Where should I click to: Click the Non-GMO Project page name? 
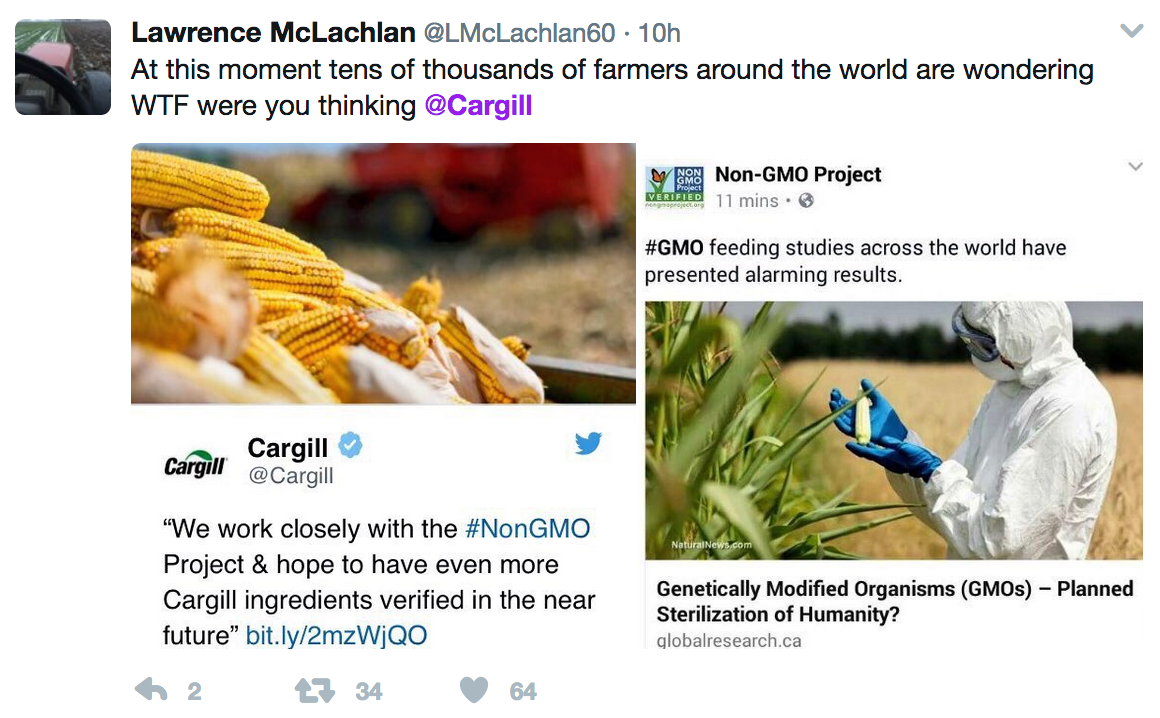(x=798, y=174)
